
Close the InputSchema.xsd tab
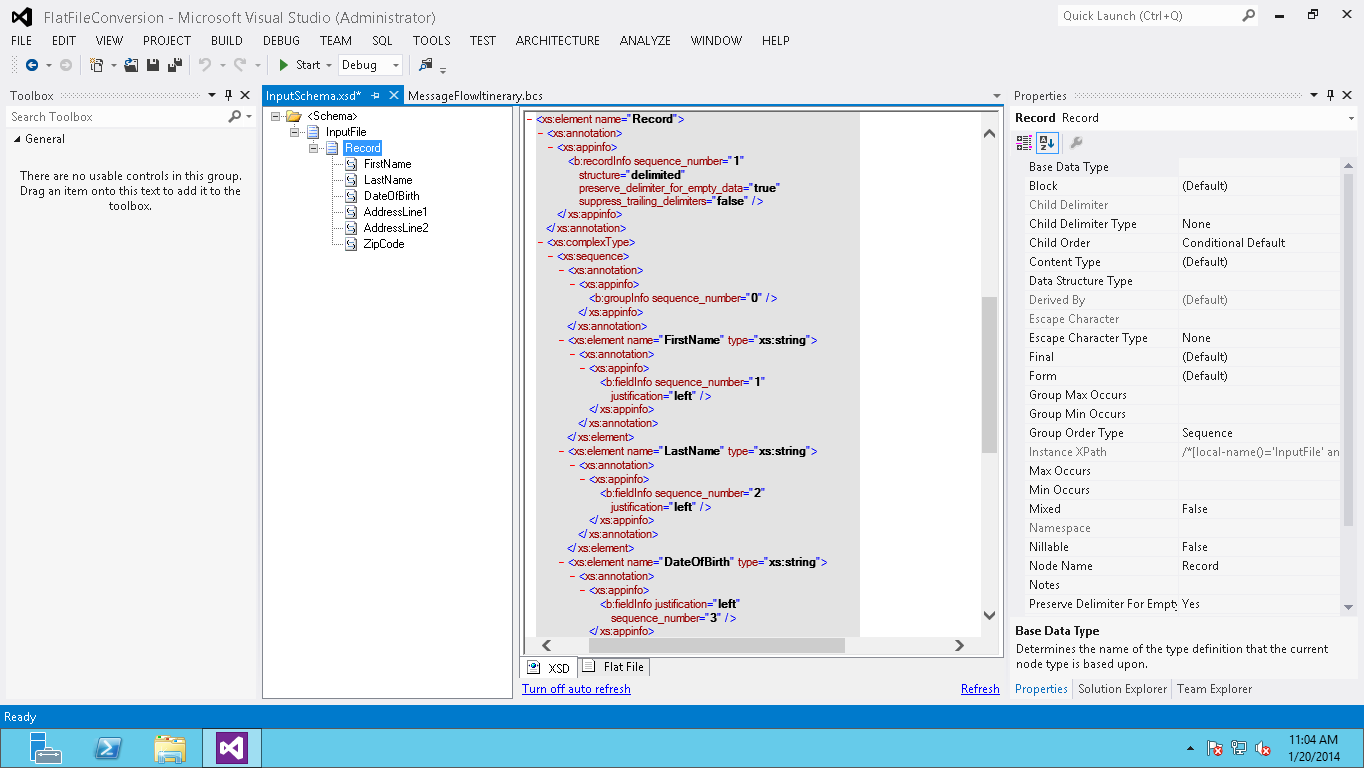pos(394,96)
